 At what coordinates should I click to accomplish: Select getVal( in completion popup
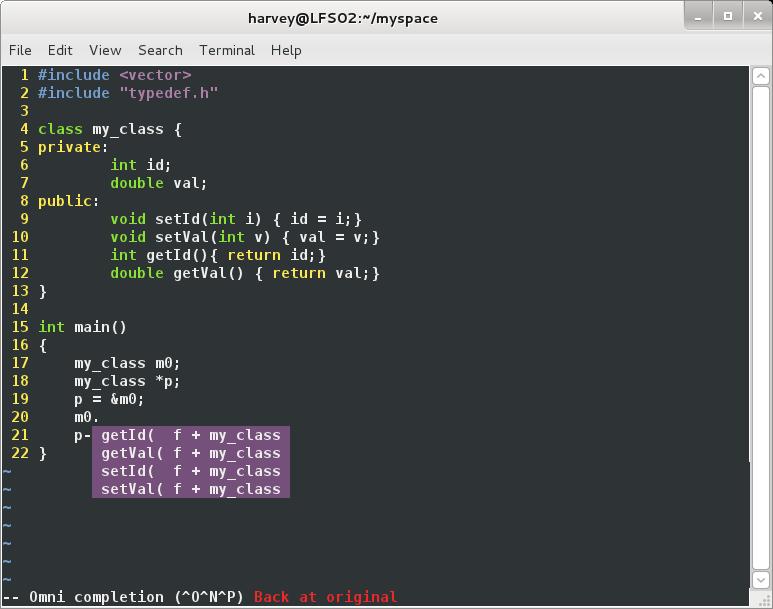tap(191, 453)
